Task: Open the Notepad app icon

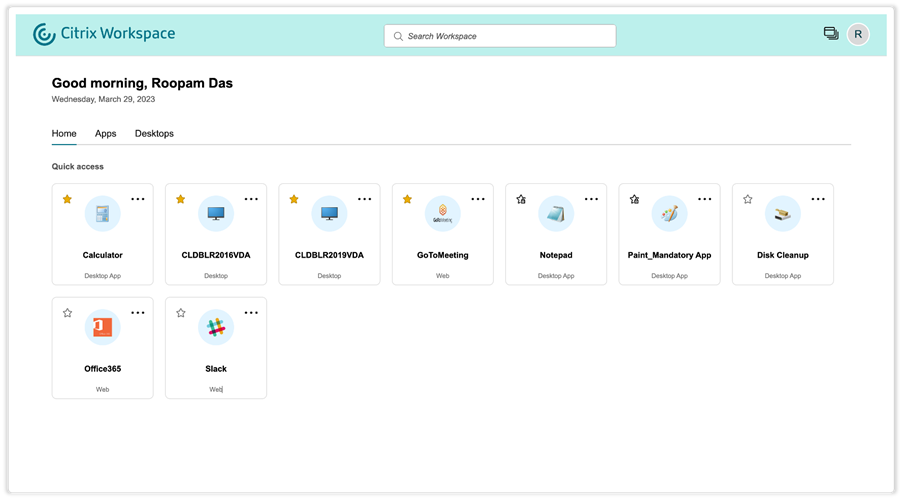Action: pos(556,214)
